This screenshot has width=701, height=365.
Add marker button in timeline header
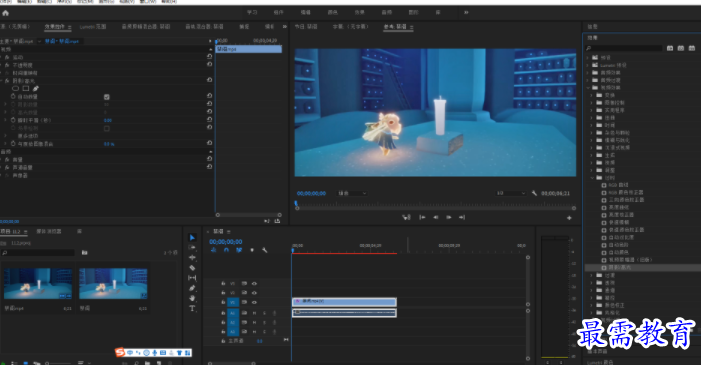[252, 250]
